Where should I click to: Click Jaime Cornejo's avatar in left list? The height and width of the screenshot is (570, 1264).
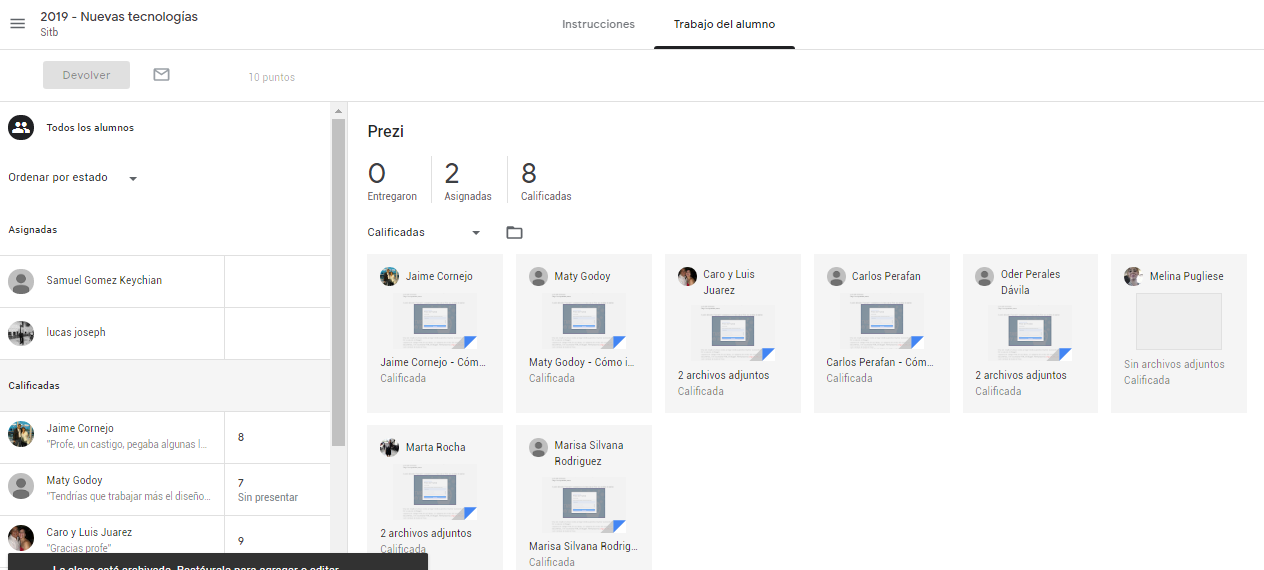click(21, 434)
